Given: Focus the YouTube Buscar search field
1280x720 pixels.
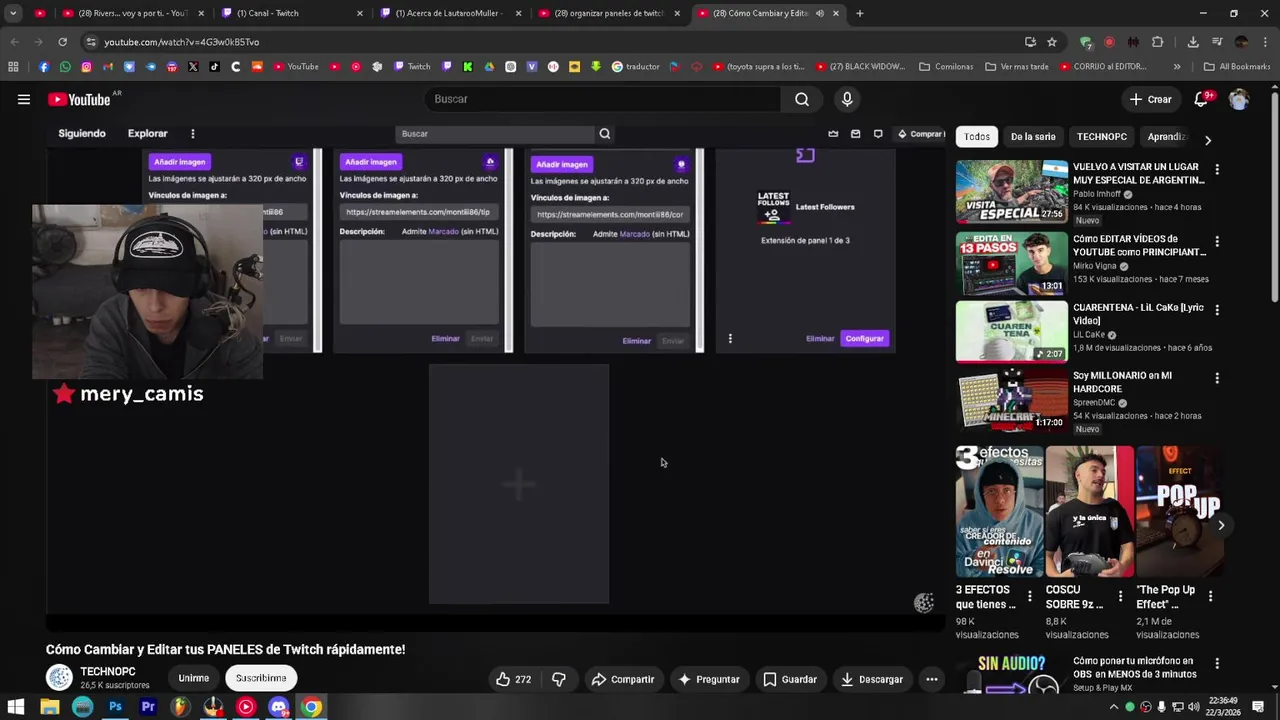Looking at the screenshot, I should pos(603,99).
